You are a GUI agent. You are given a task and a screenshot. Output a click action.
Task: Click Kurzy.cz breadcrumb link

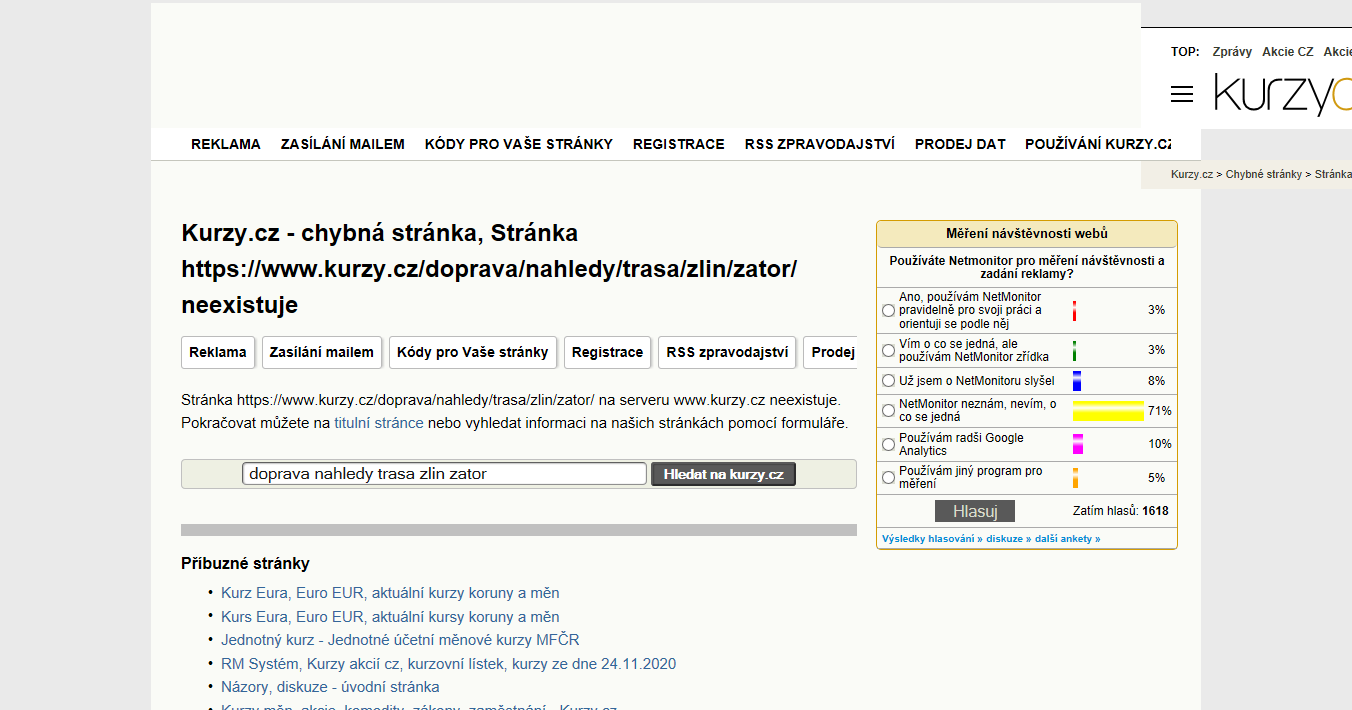[1192, 174]
